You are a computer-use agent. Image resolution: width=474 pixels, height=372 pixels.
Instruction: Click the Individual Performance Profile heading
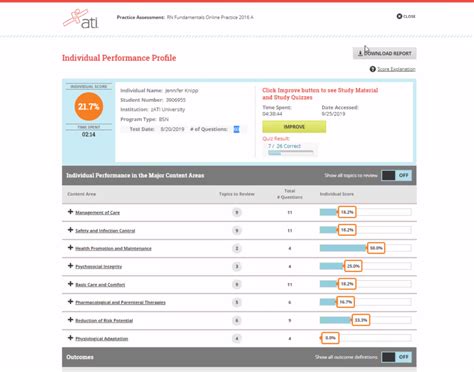[119, 58]
